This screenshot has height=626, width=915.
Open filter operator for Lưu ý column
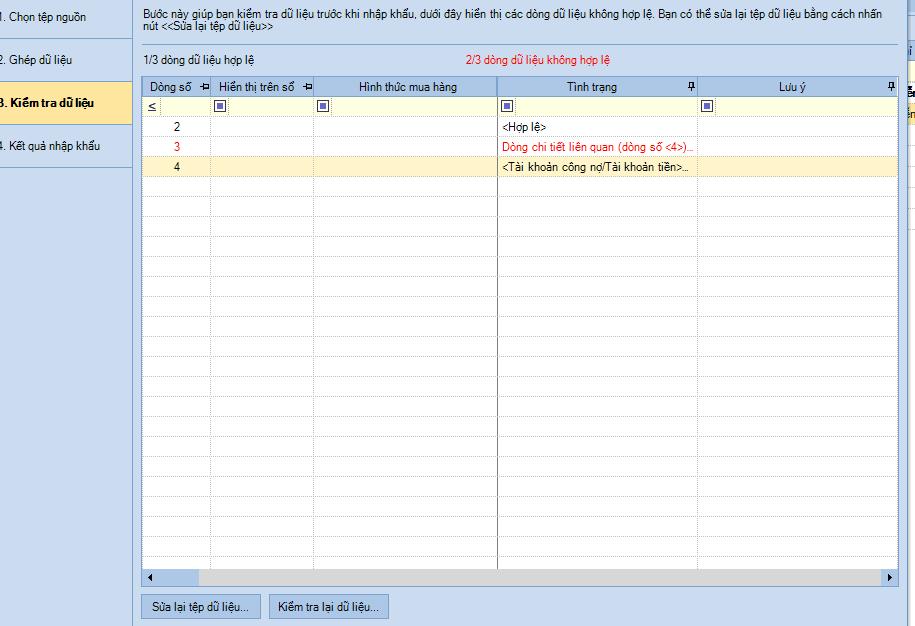pos(707,106)
